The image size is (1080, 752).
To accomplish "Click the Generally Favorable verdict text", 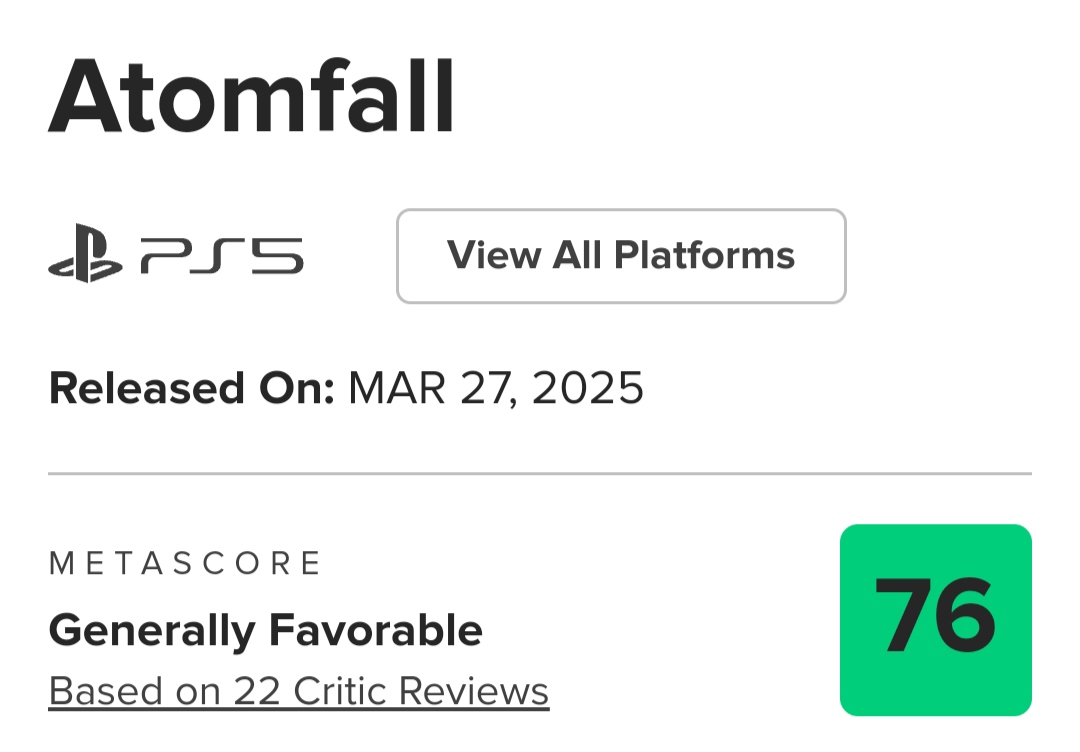I will click(265, 631).
